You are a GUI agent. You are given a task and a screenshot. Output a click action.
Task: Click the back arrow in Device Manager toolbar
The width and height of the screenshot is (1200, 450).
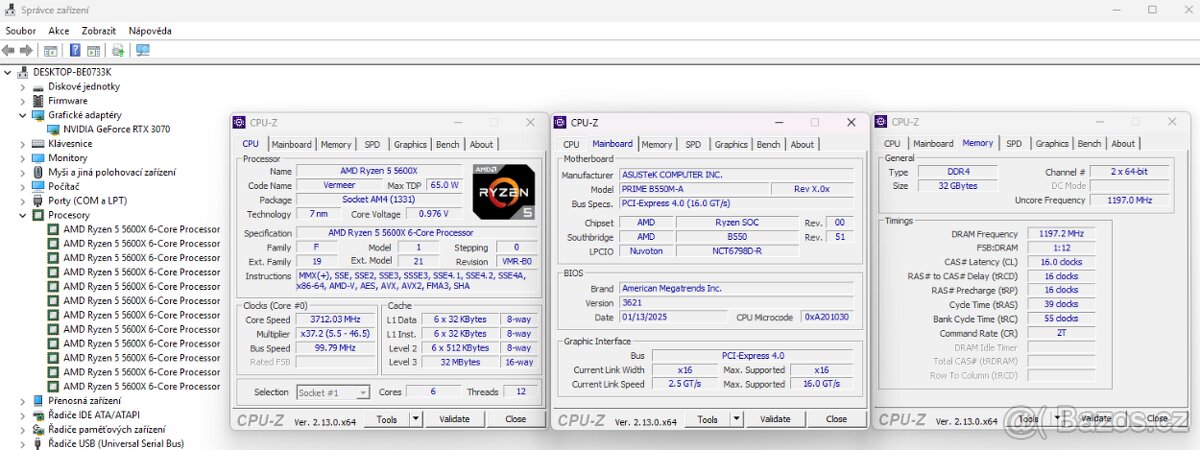coord(9,50)
